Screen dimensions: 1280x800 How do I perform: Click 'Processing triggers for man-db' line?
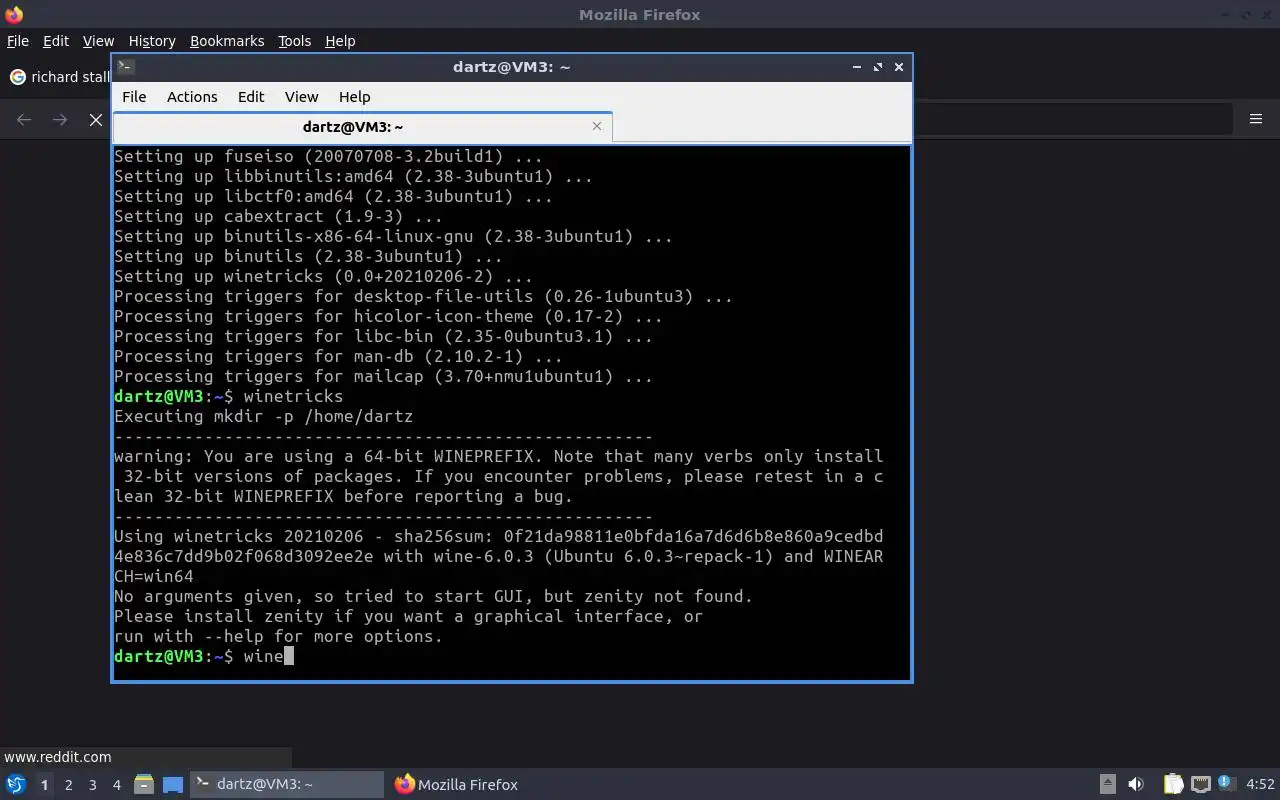point(338,356)
